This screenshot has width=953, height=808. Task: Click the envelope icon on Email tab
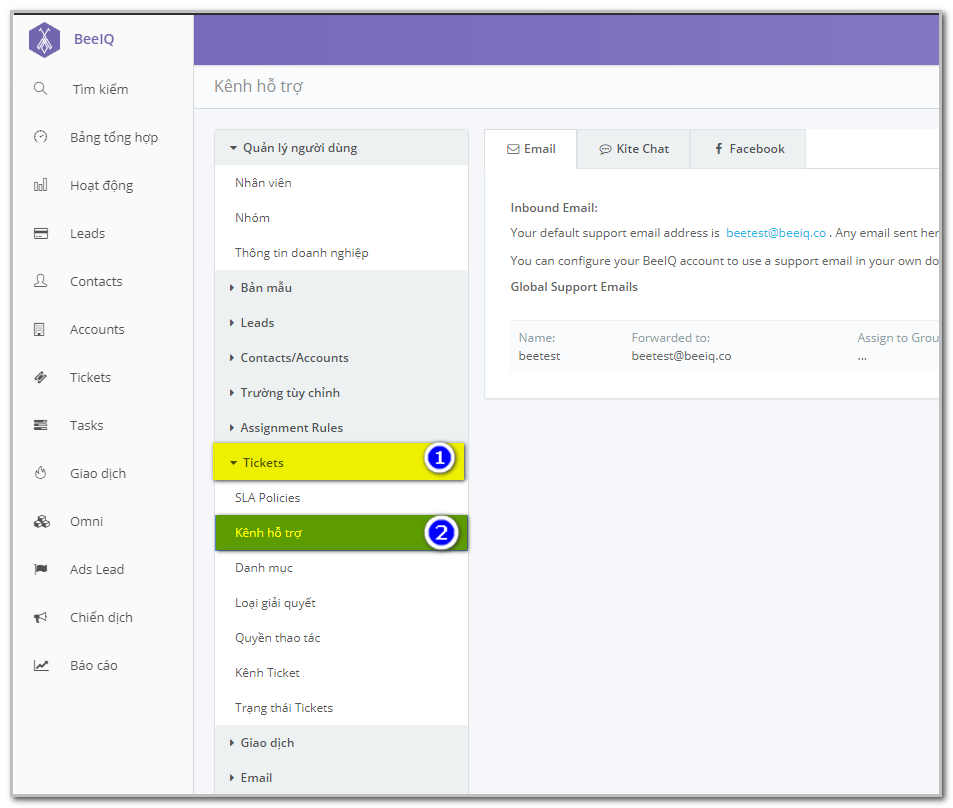coord(514,149)
